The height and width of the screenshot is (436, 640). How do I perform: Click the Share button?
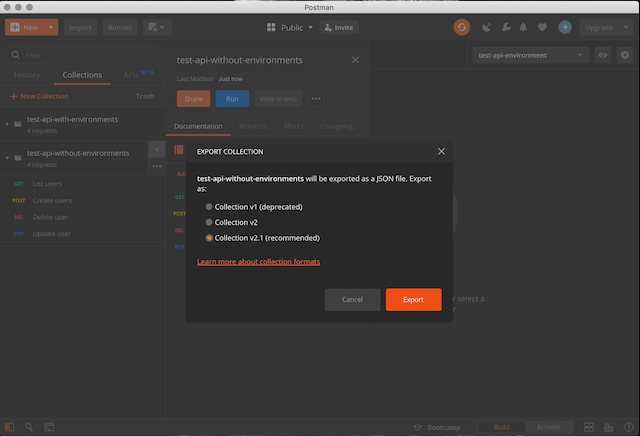(193, 99)
